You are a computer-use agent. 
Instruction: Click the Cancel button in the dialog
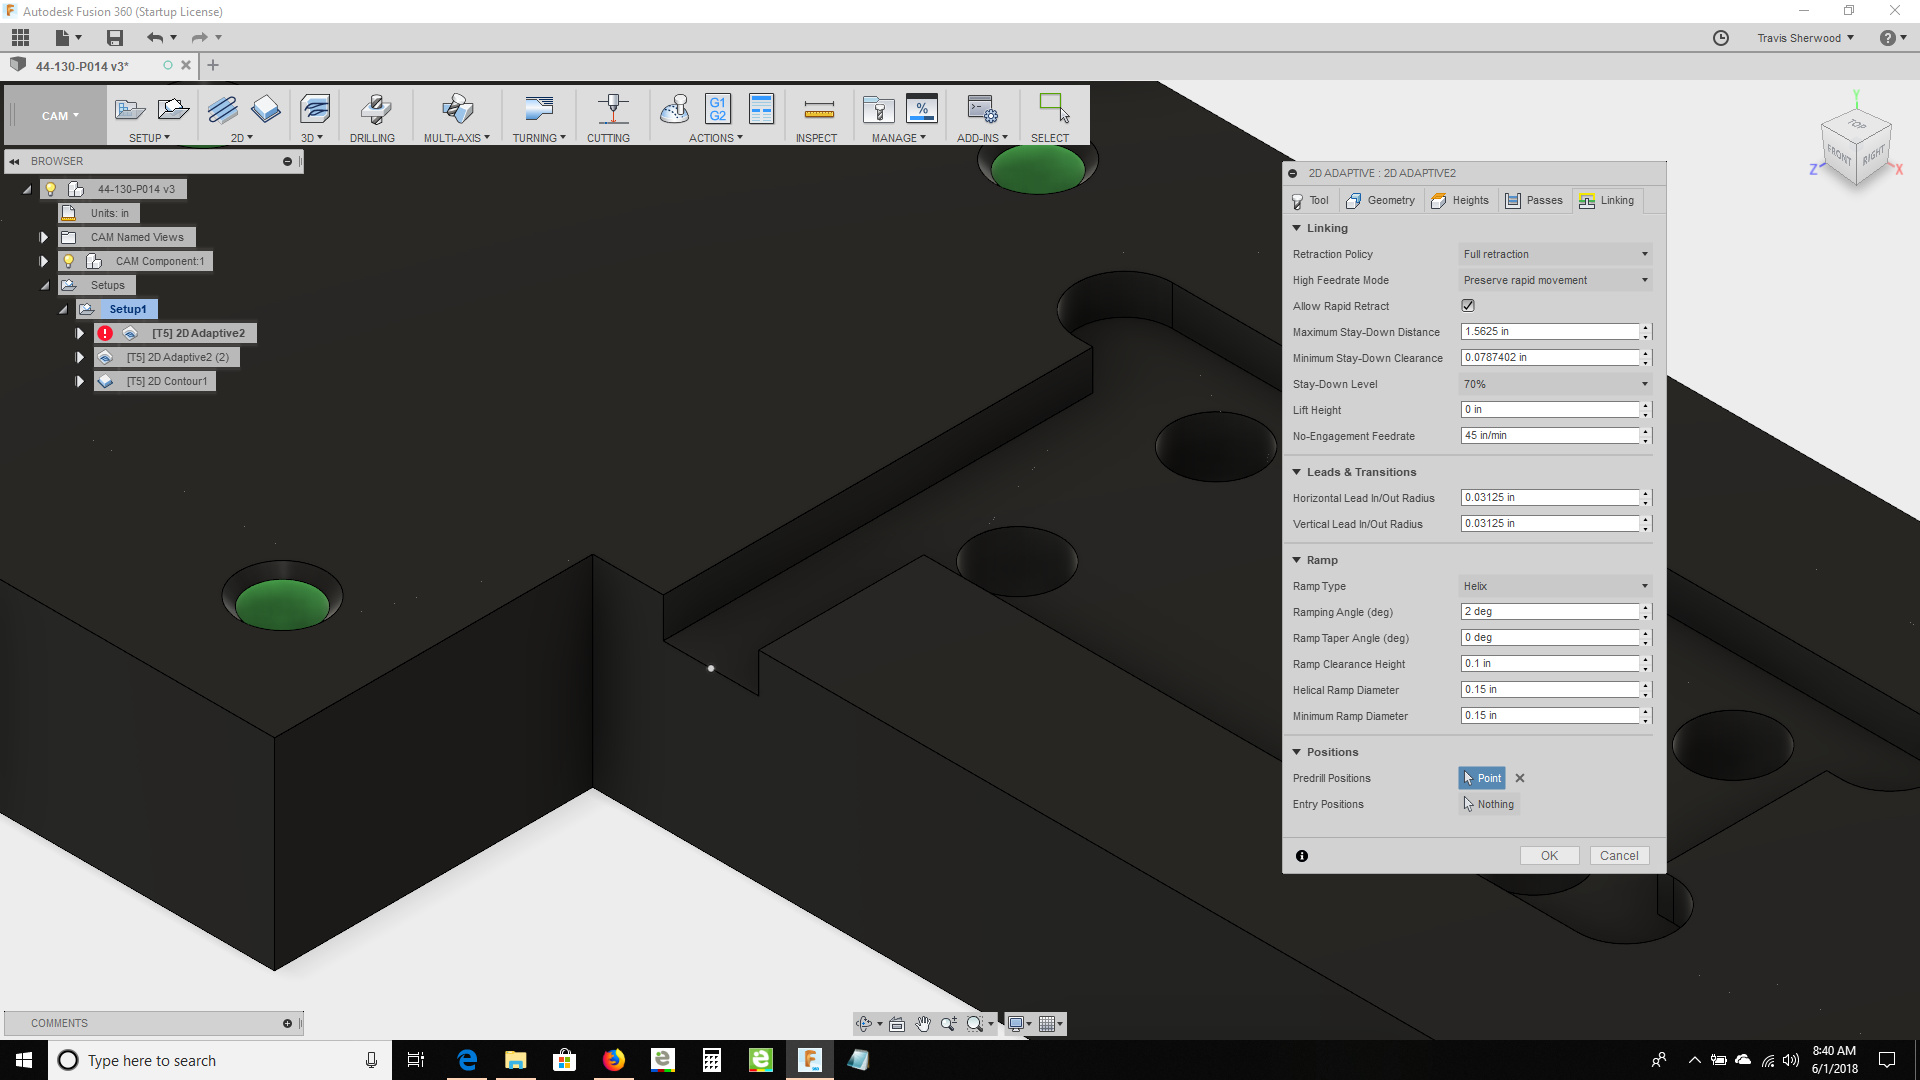click(x=1619, y=855)
